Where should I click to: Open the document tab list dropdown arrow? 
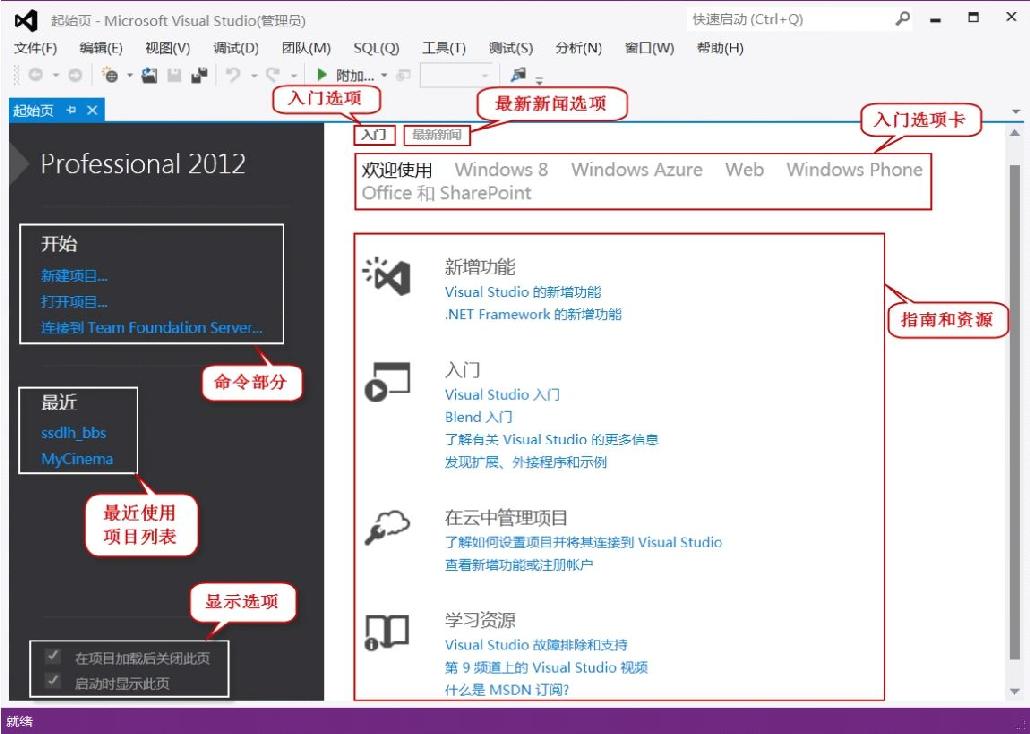1016,112
